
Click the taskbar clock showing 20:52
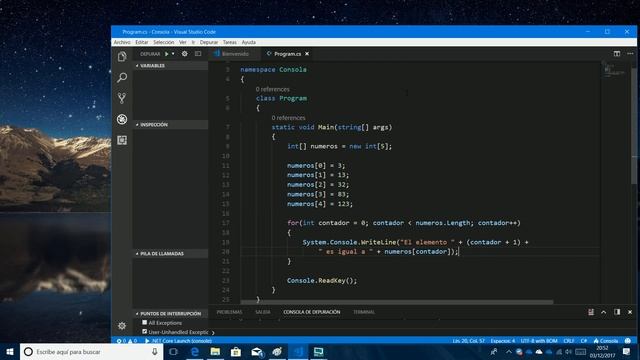(602, 352)
